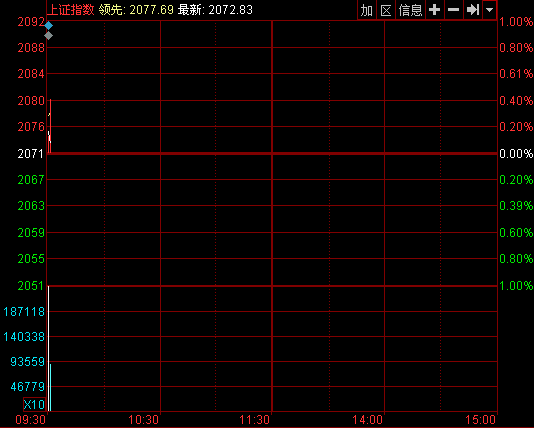This screenshot has width=534, height=428.
Task: Click the 最新 2072.83 latest value
Action: [x=215, y=10]
